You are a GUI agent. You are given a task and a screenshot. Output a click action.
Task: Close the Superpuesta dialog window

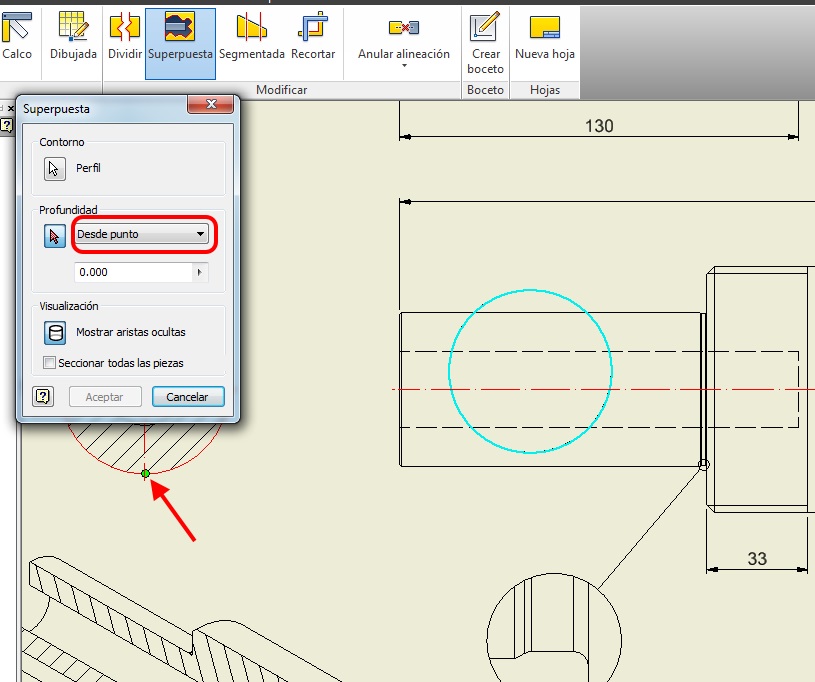tap(211, 105)
